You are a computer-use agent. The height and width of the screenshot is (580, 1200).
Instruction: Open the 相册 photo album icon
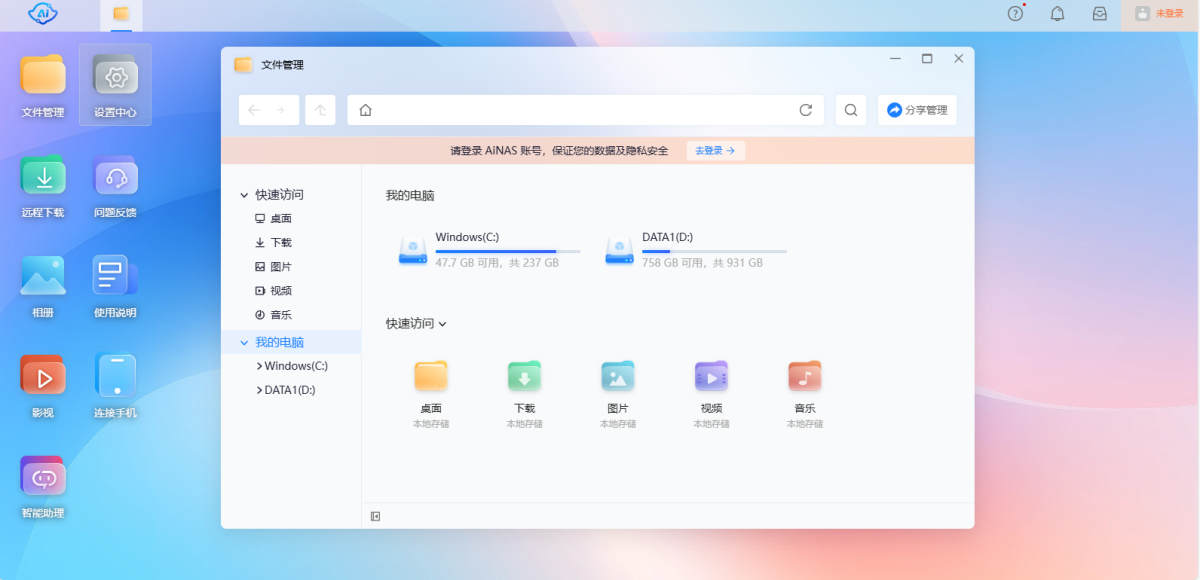(x=43, y=278)
